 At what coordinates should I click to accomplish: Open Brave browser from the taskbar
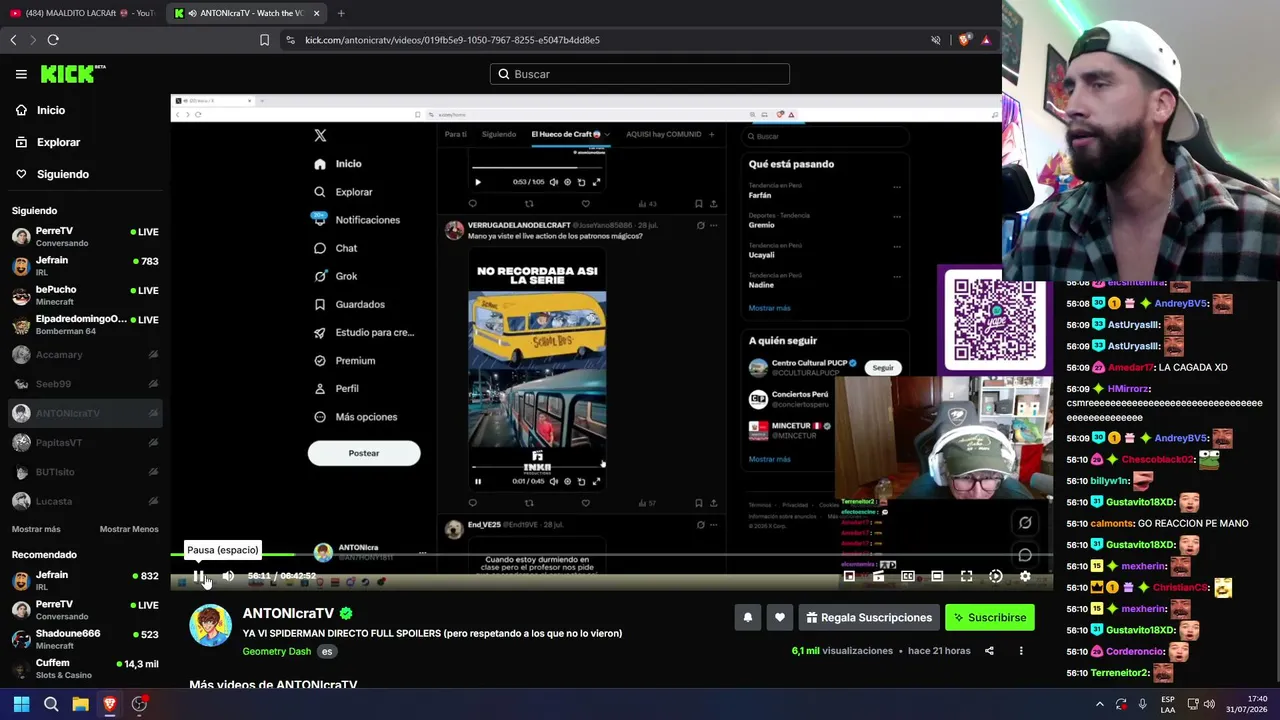click(110, 704)
